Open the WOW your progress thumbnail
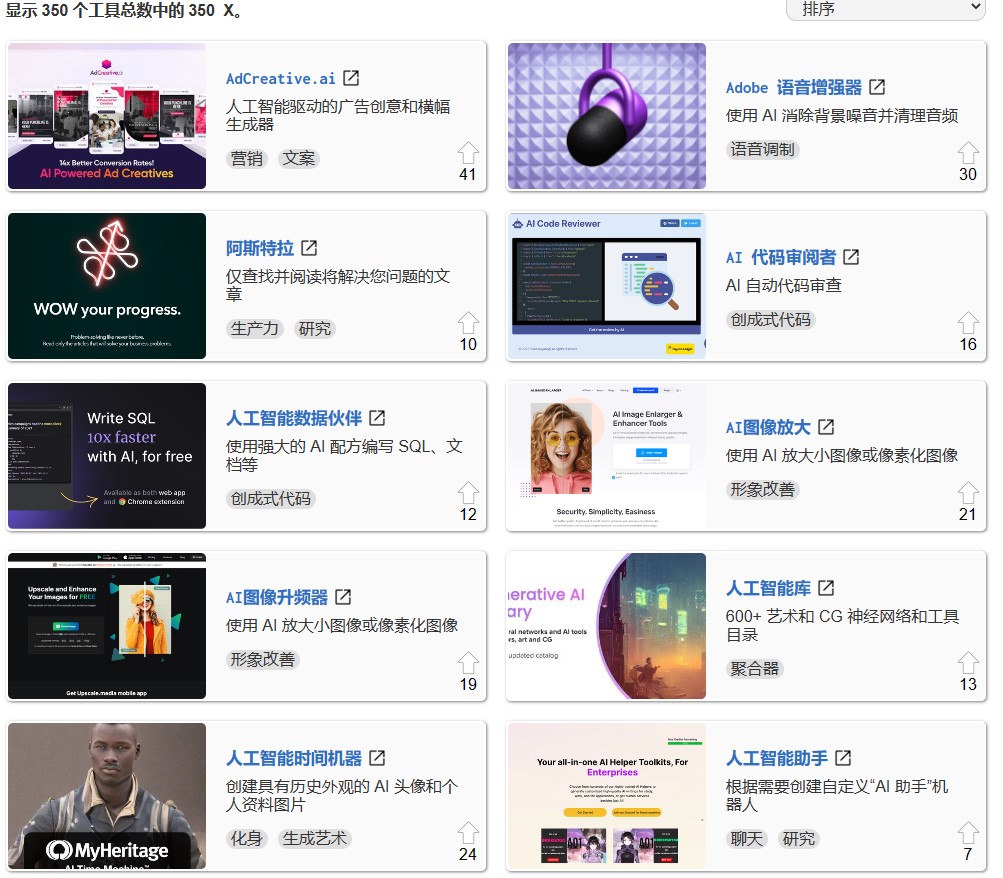1003x878 pixels. (107, 286)
